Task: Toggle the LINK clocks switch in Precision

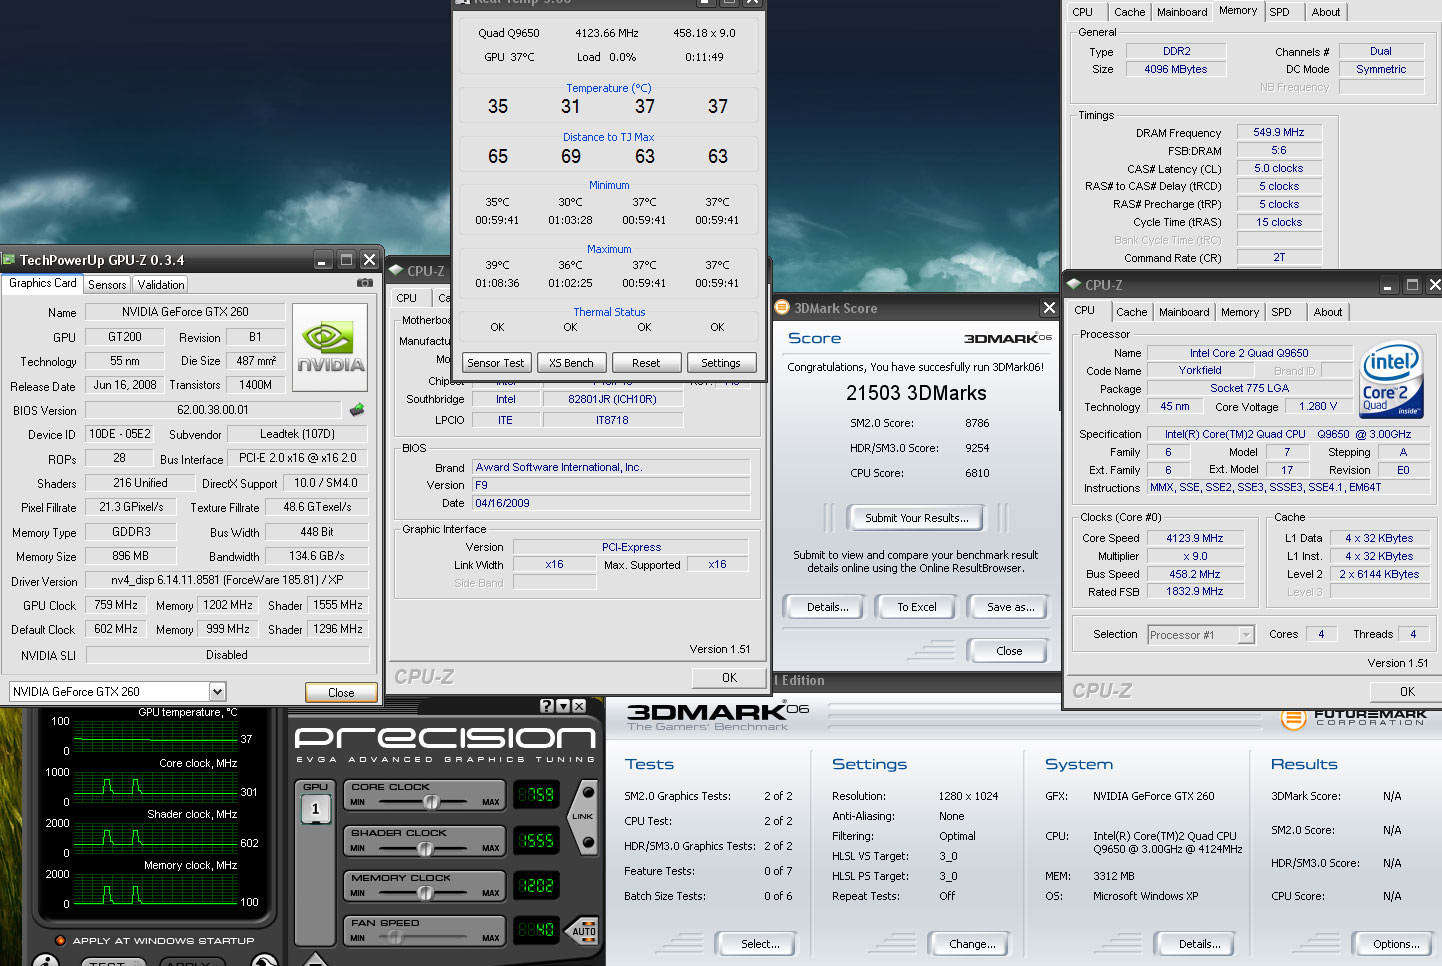Action: pos(583,816)
